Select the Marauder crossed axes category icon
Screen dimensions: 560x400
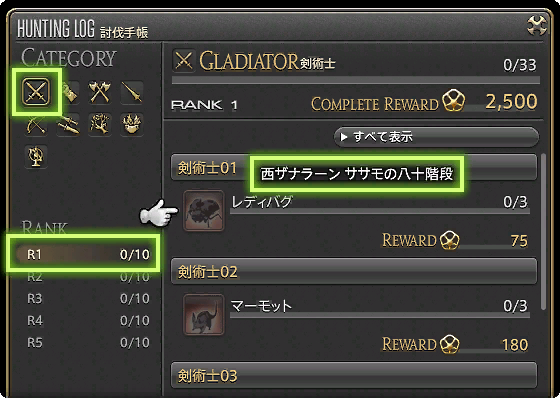(100, 92)
